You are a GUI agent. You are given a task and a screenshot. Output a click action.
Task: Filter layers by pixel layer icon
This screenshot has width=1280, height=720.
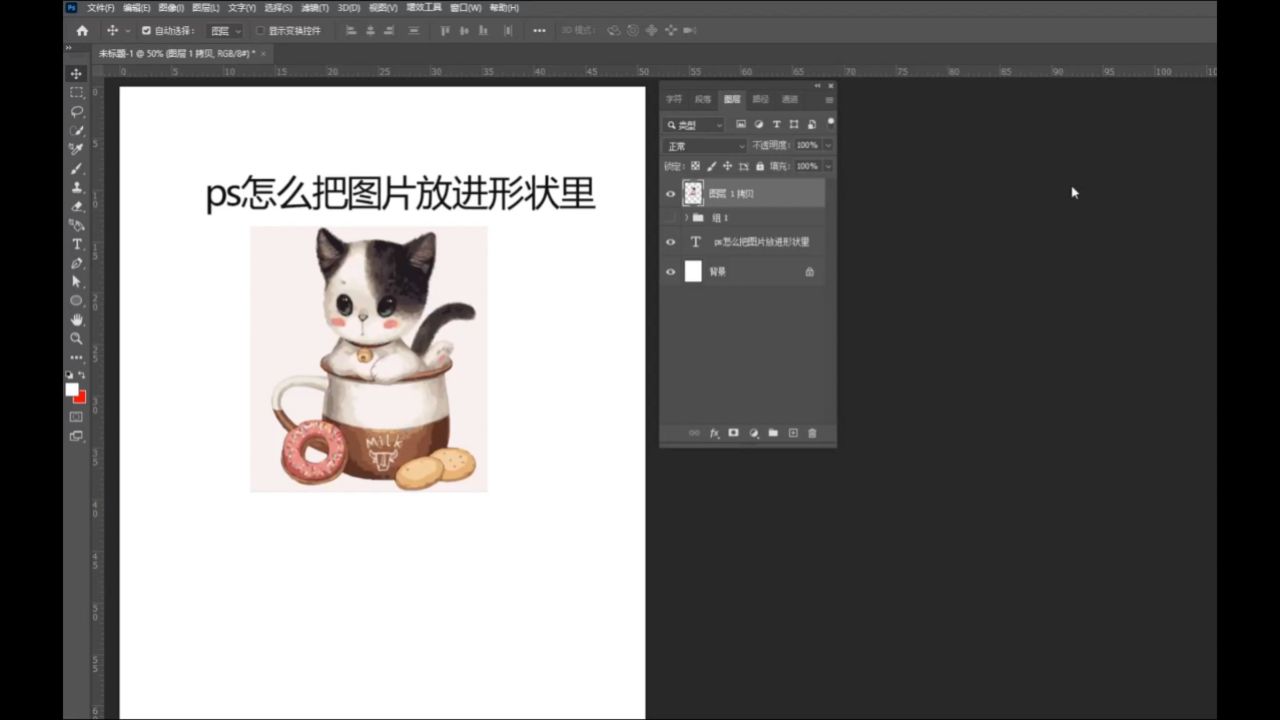pos(741,124)
